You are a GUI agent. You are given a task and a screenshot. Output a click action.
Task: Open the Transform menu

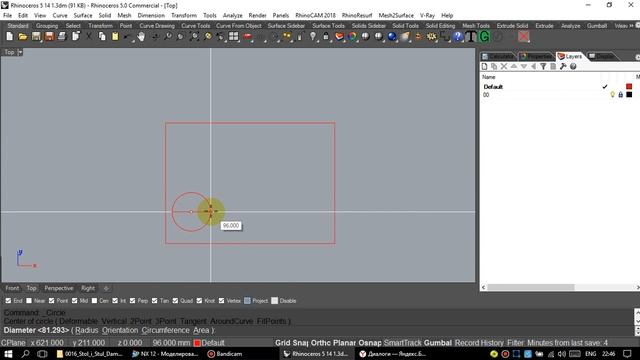tap(184, 16)
